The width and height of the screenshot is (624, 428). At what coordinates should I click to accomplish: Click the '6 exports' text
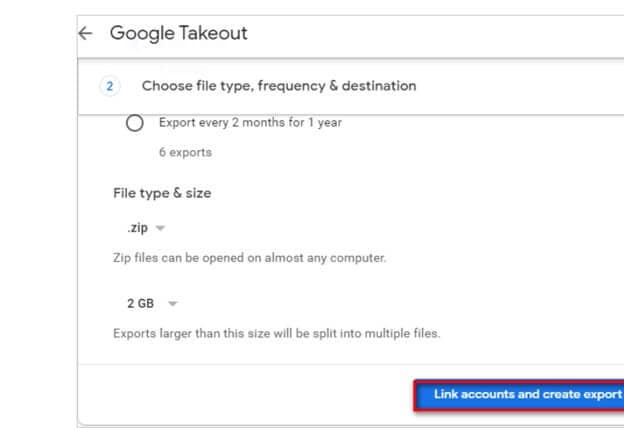click(185, 153)
